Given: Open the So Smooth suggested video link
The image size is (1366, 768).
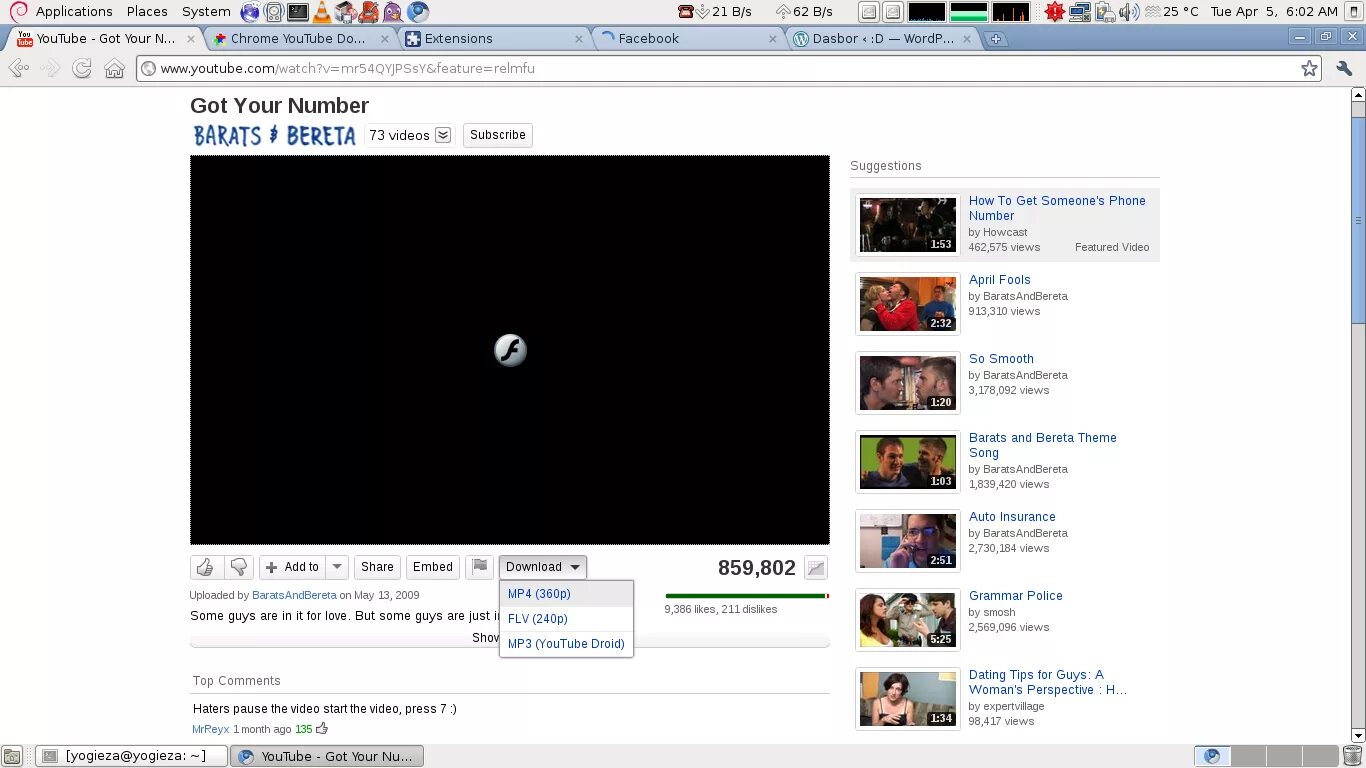Looking at the screenshot, I should coord(1001,359).
